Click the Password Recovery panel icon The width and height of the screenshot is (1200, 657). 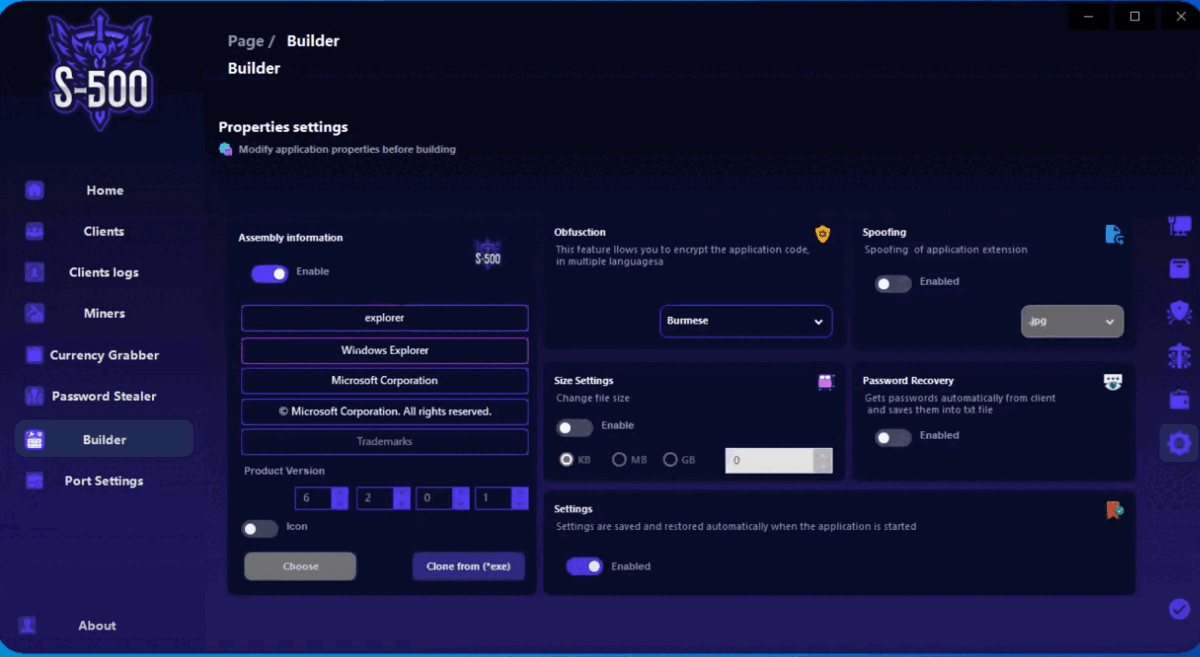1111,381
